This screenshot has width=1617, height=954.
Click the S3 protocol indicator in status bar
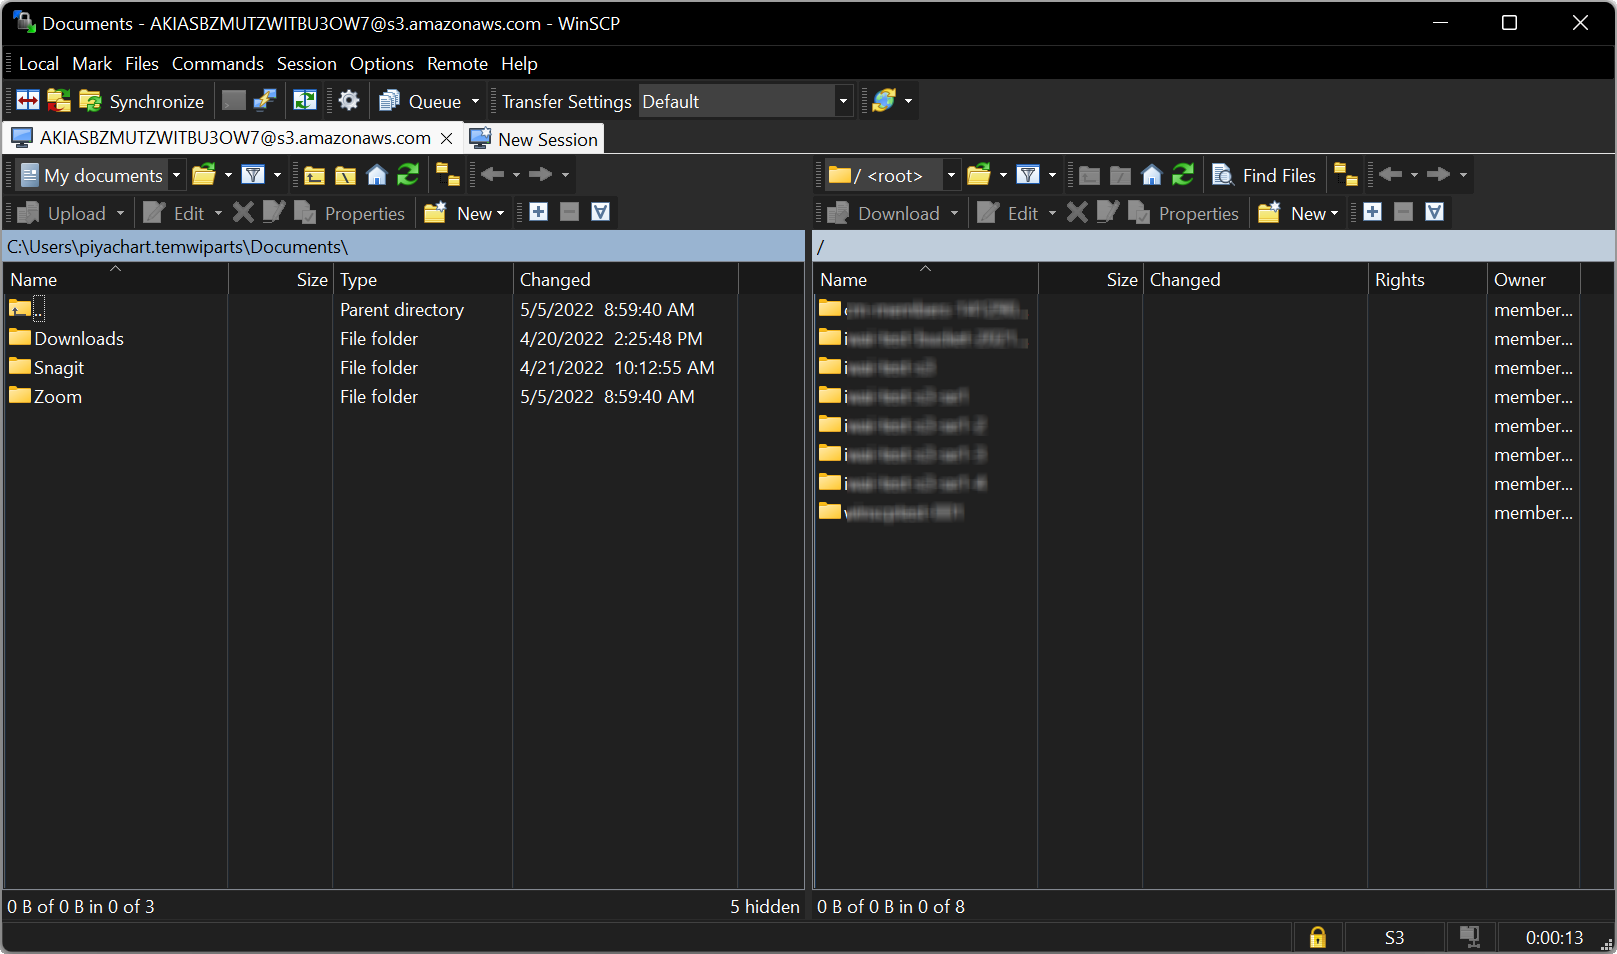1394,937
